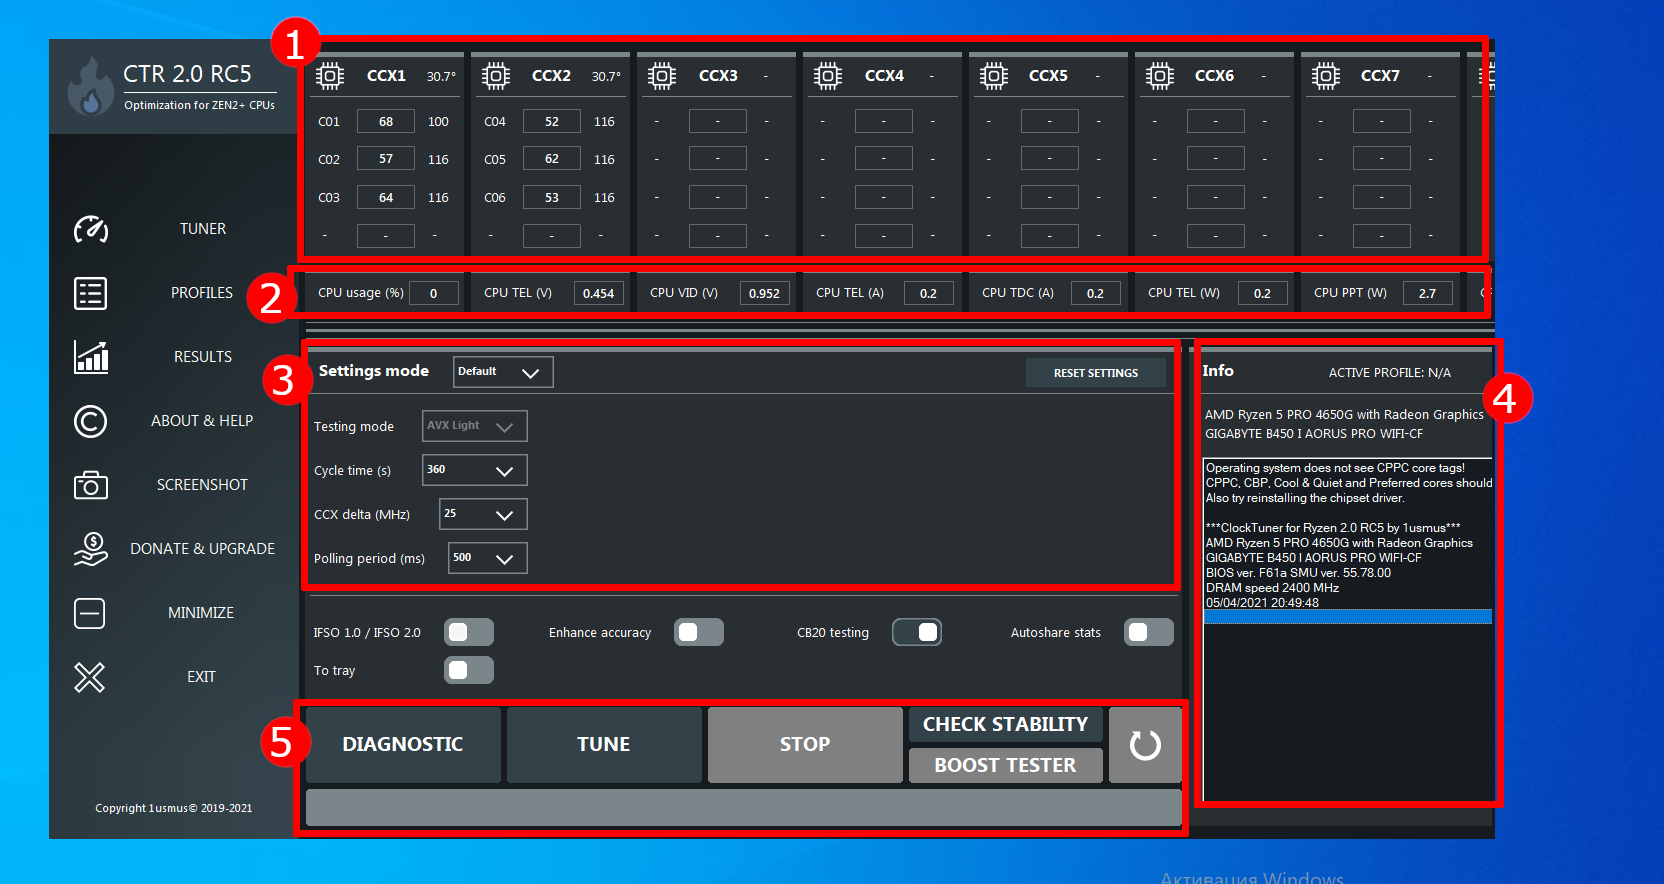Image resolution: width=1664 pixels, height=884 pixels.
Task: Open the Polling period (ms) dropdown
Action: click(x=488, y=558)
